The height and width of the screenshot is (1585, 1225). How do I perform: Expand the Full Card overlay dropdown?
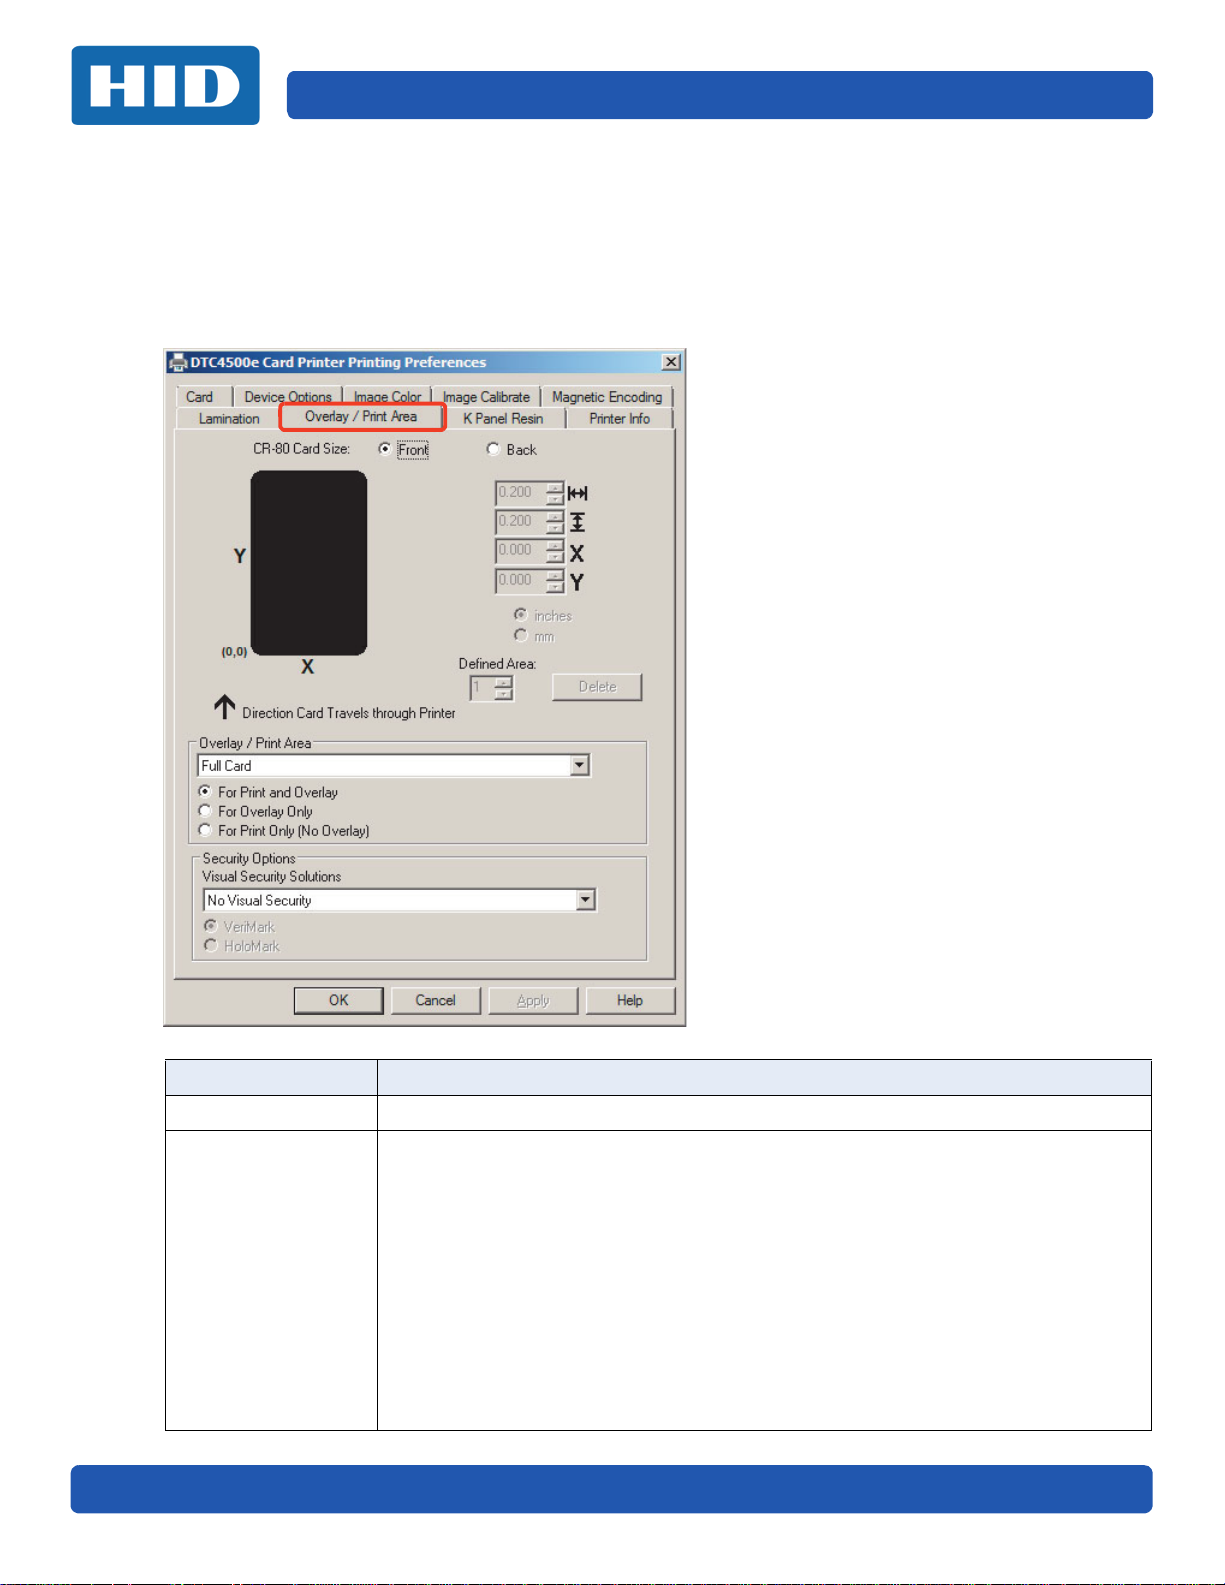579,766
